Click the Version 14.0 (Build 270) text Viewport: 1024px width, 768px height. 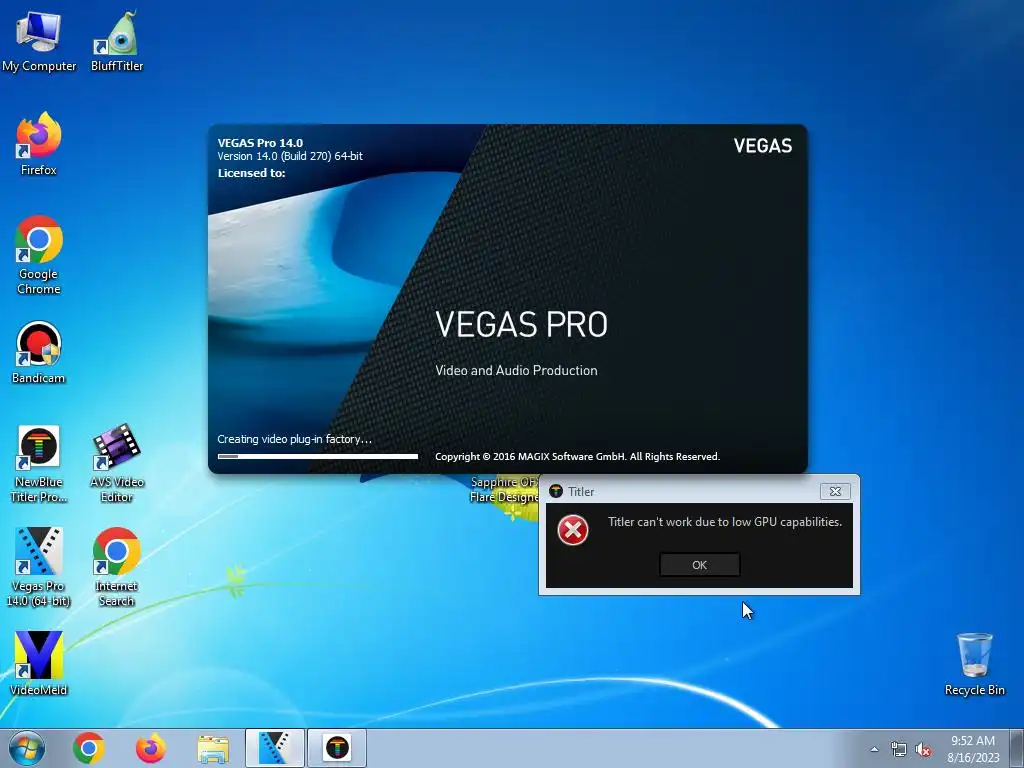click(290, 156)
